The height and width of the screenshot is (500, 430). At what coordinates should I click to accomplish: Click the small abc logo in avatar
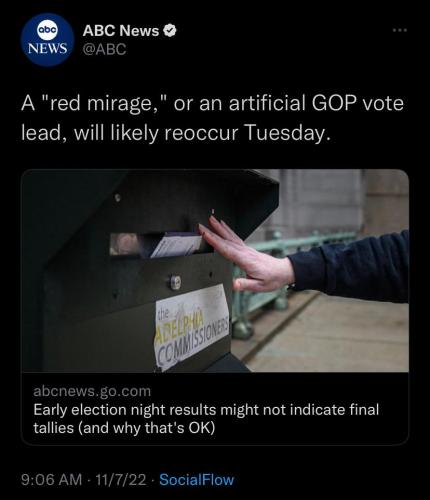point(47,30)
